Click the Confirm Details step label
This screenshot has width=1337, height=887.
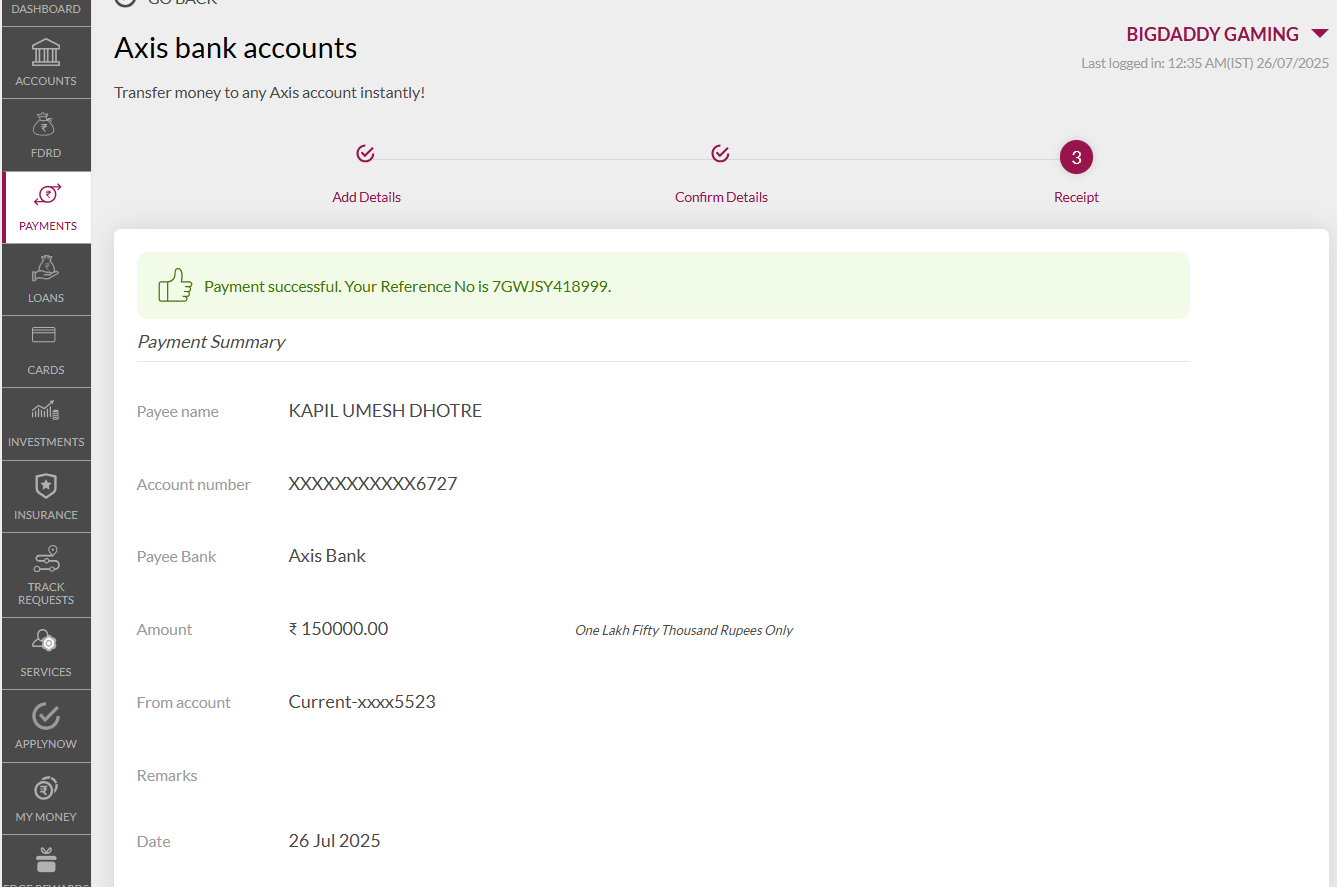click(x=721, y=197)
